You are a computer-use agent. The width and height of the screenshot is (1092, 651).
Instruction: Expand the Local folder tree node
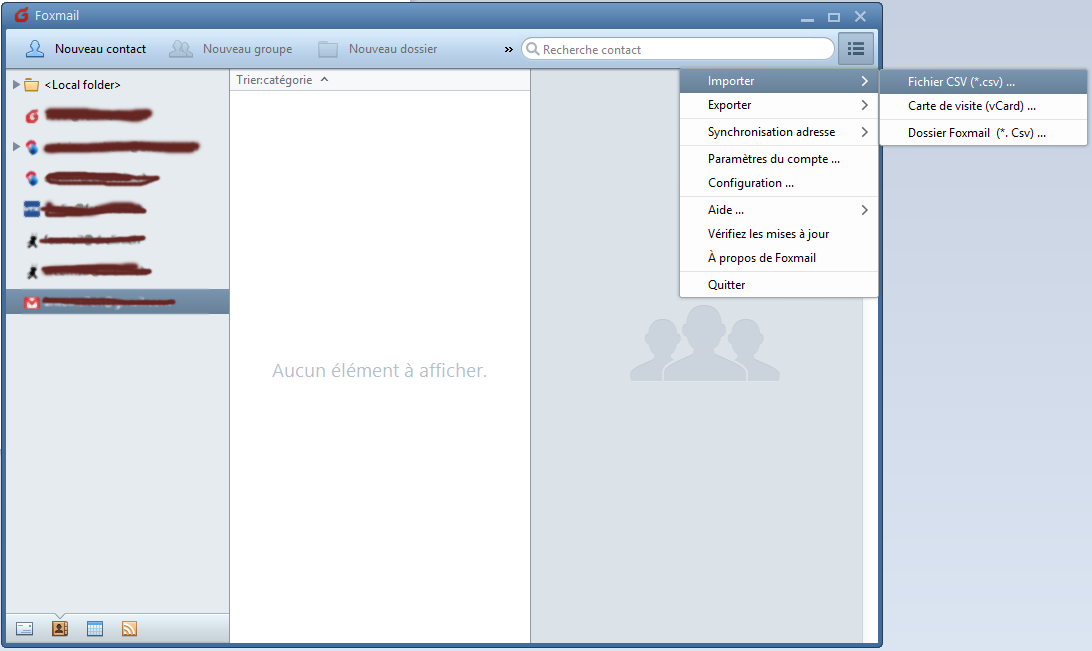(x=16, y=84)
